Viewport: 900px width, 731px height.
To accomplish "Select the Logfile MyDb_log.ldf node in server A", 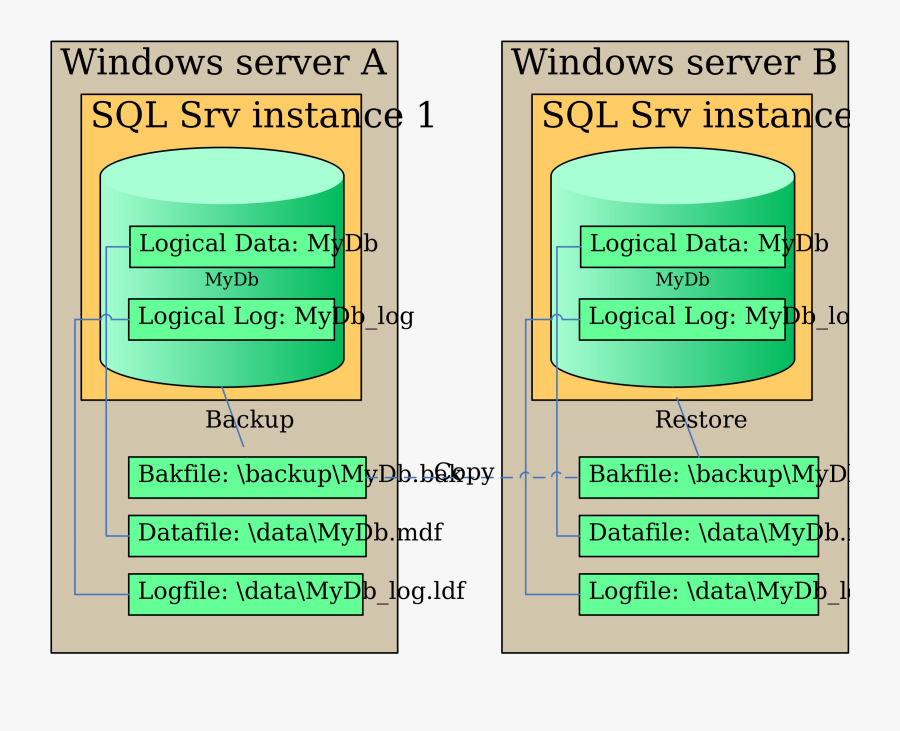I will pos(247,594).
